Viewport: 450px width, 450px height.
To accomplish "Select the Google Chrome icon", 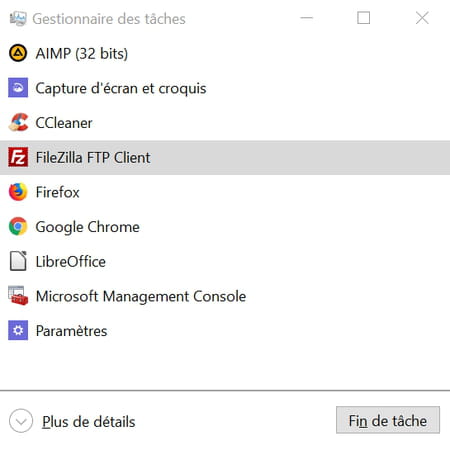I will coord(18,226).
